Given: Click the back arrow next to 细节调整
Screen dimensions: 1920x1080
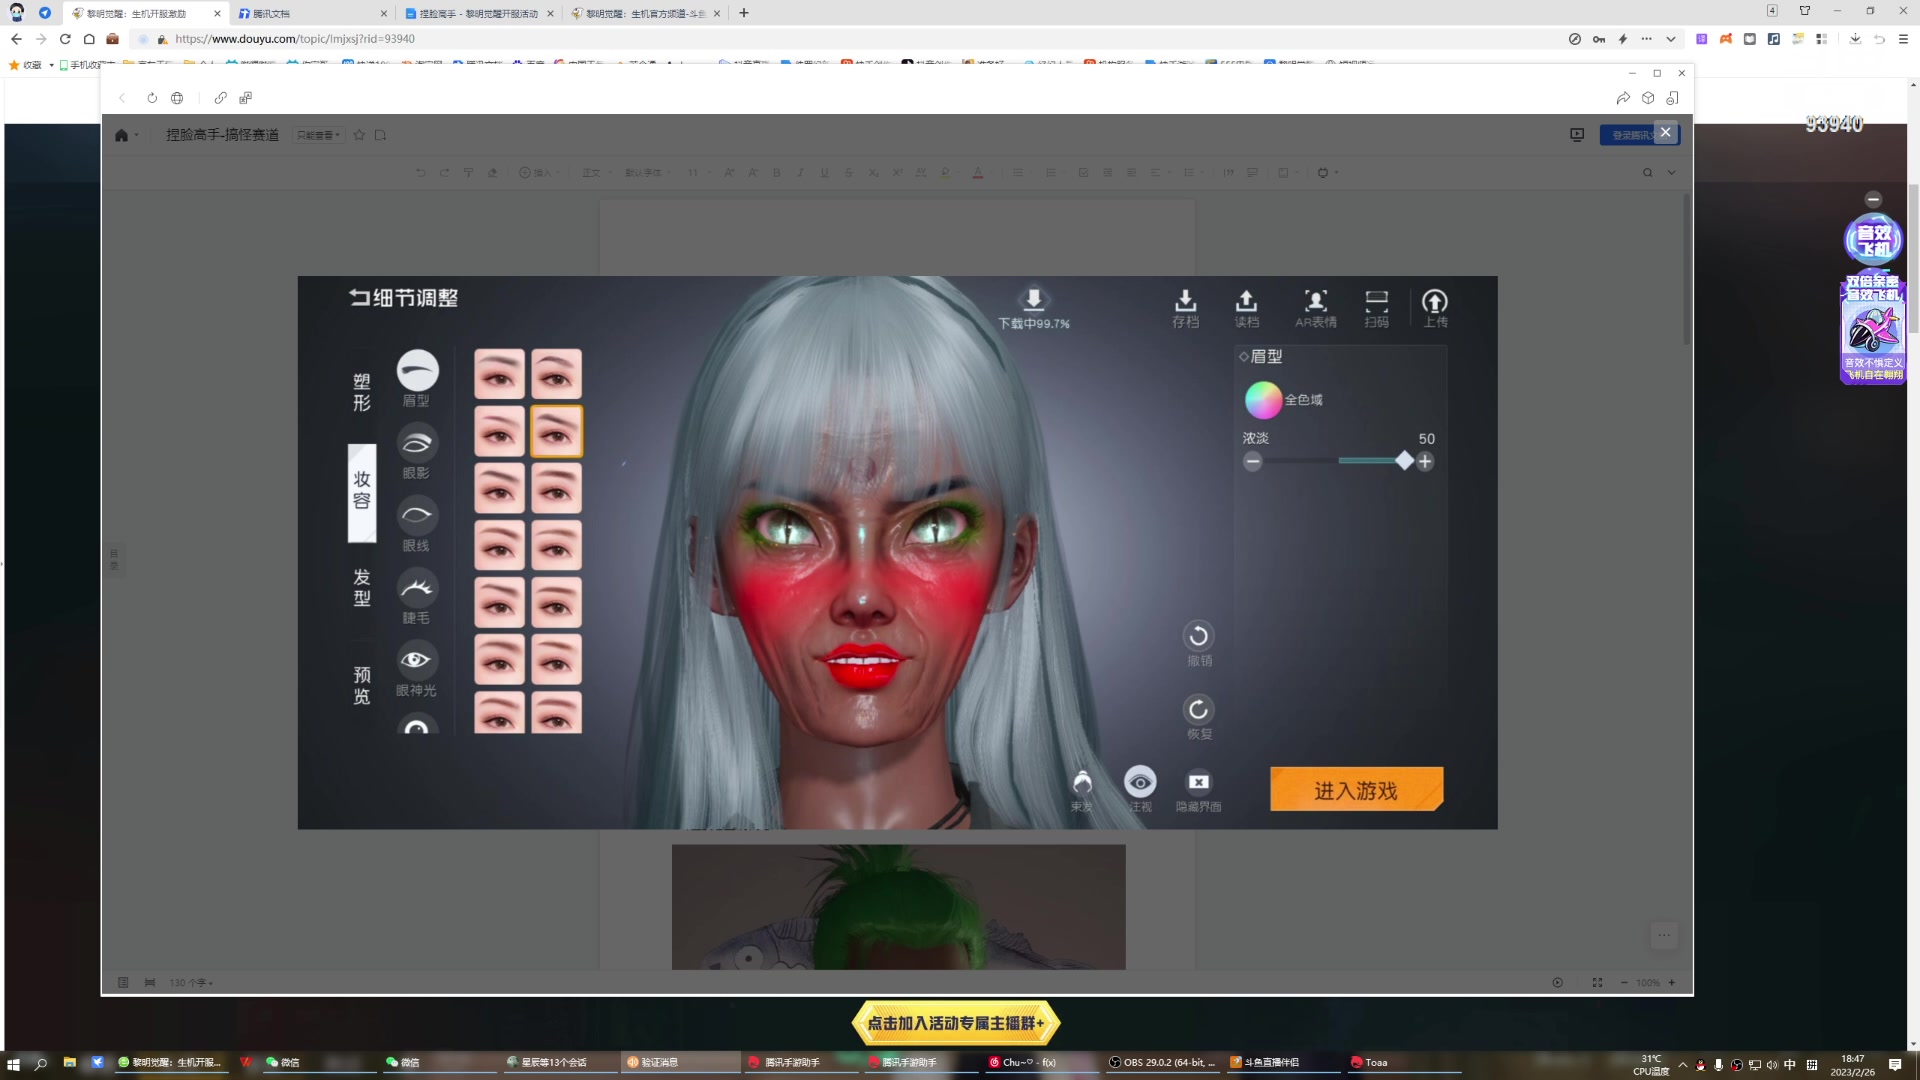Looking at the screenshot, I should pos(358,298).
